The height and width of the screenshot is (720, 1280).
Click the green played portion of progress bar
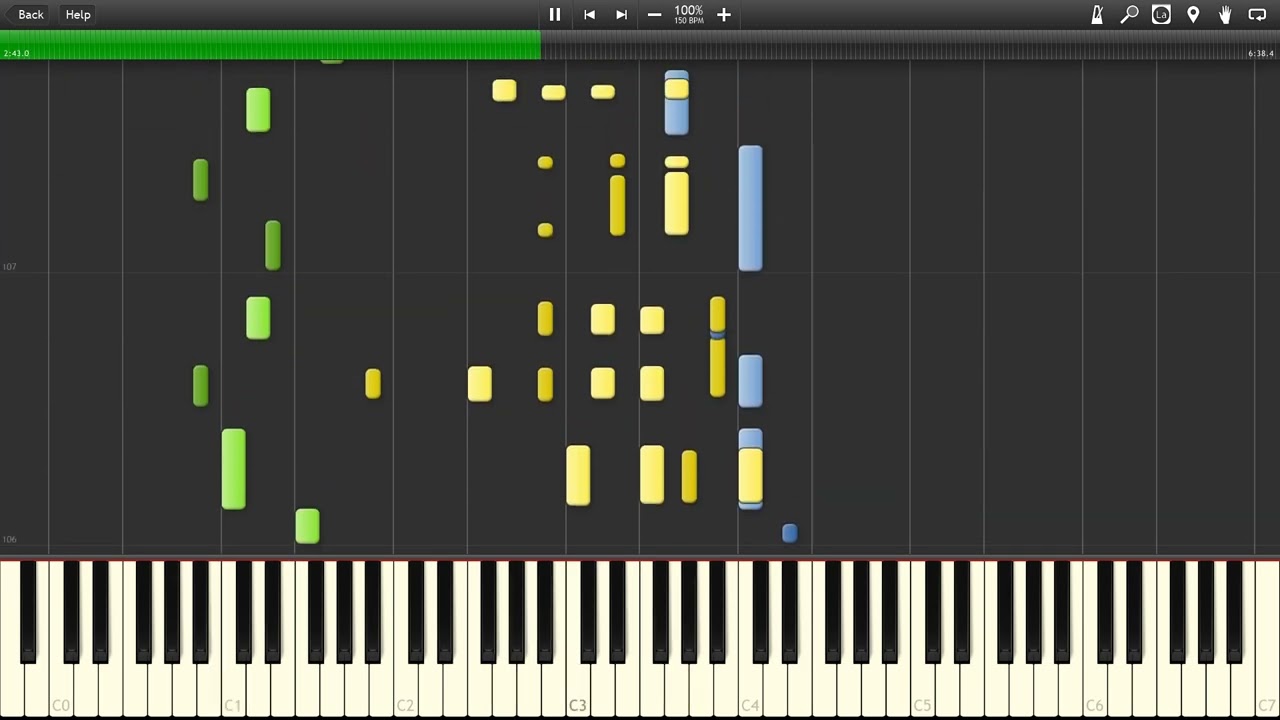(x=270, y=44)
